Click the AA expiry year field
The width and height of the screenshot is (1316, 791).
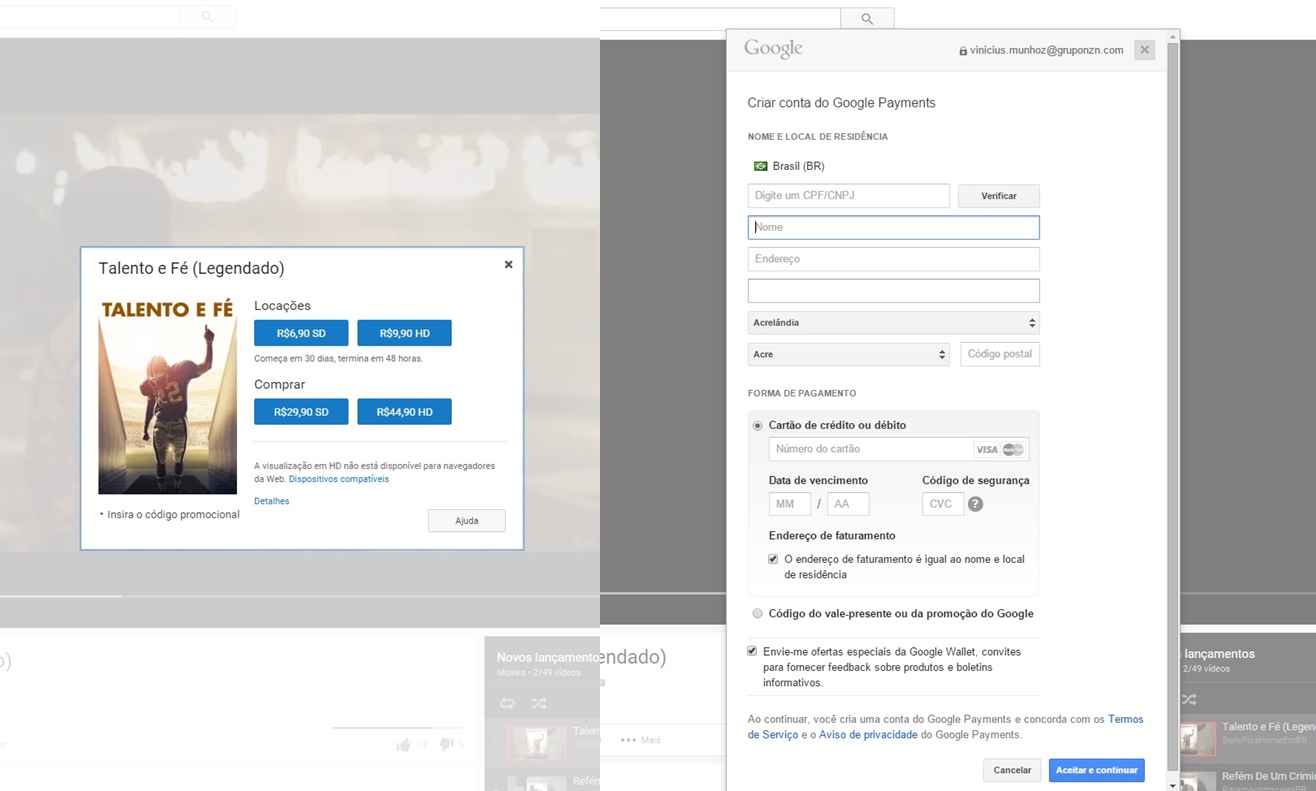(848, 504)
